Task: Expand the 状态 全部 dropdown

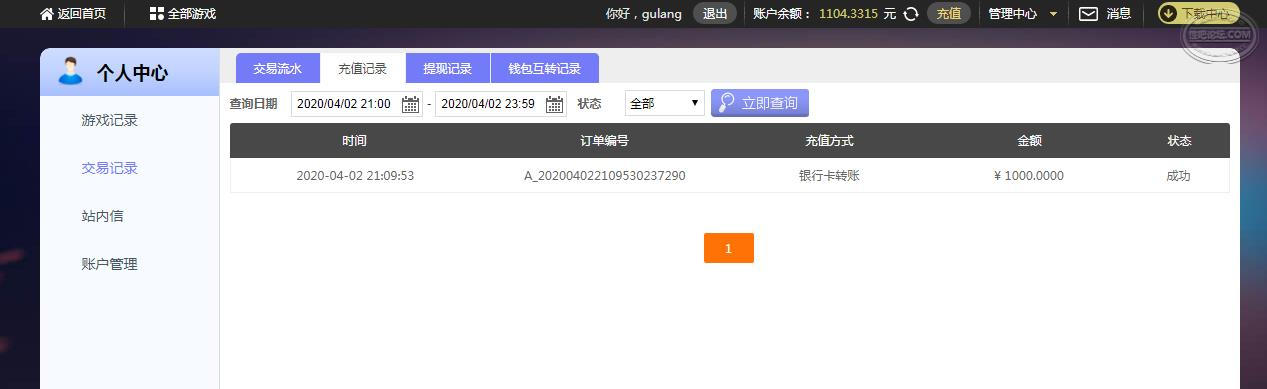Action: 665,103
